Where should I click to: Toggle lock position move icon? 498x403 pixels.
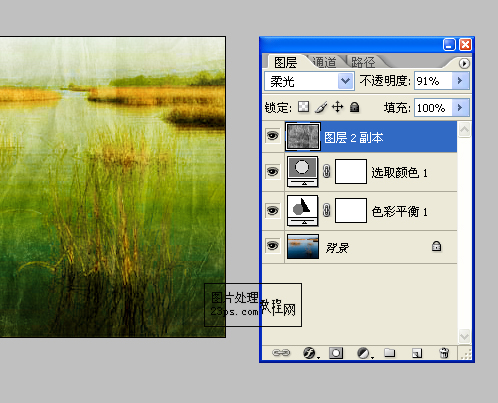337,107
